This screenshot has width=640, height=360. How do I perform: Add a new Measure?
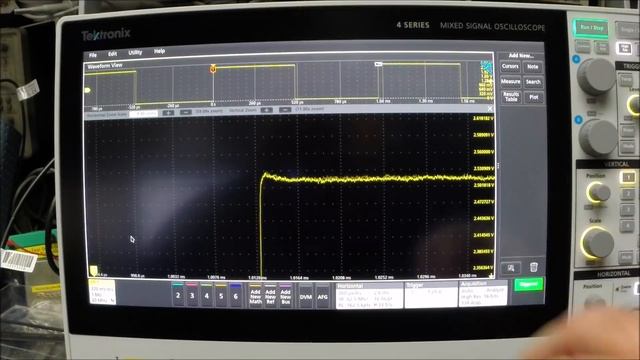click(510, 82)
